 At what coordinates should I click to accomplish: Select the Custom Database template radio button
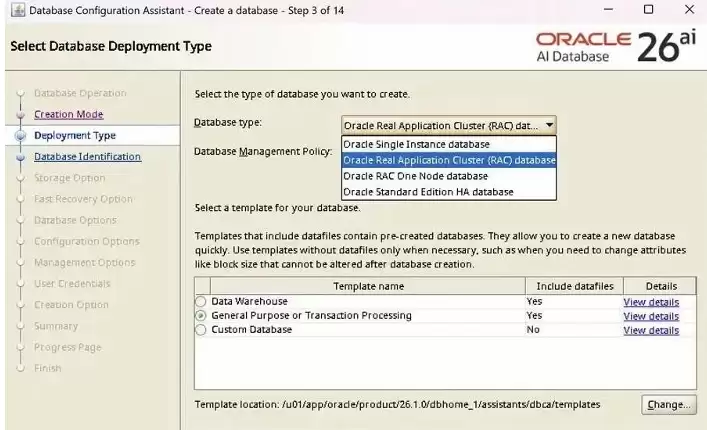pyautogui.click(x=201, y=329)
